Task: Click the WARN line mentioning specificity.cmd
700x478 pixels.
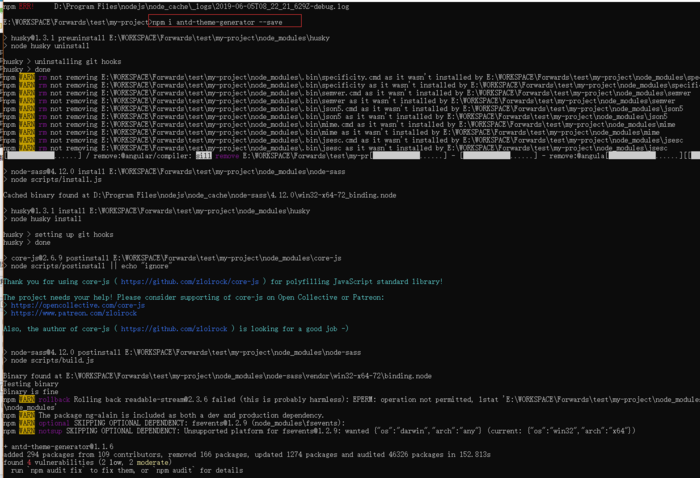Action: pyautogui.click(x=351, y=77)
